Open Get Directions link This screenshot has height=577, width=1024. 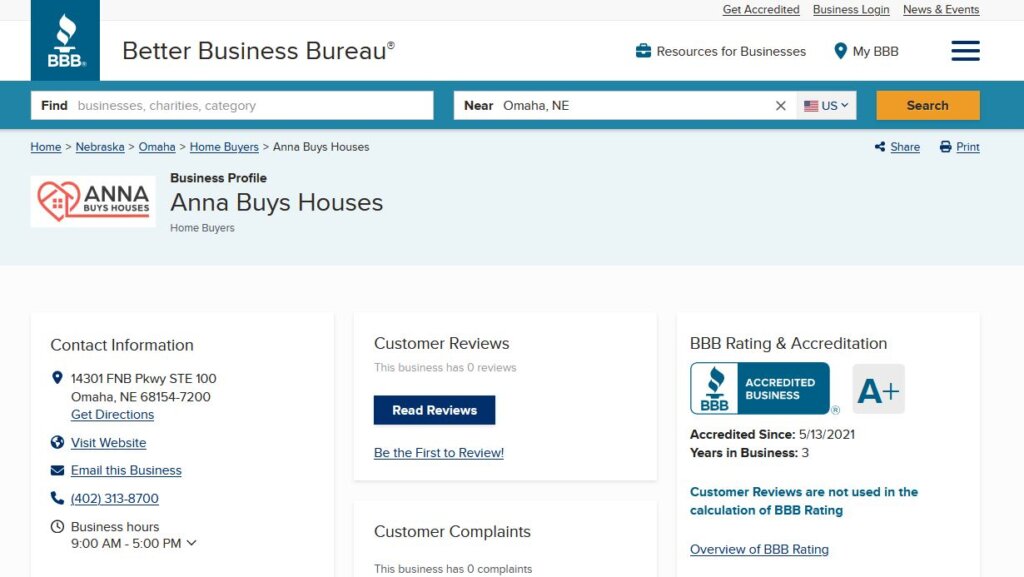point(112,414)
